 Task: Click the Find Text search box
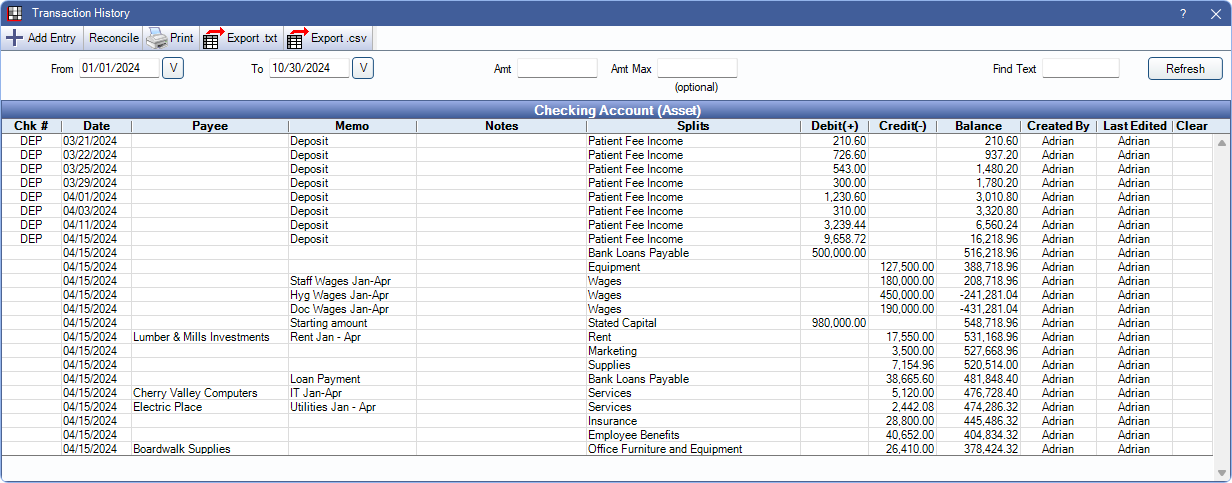1080,69
